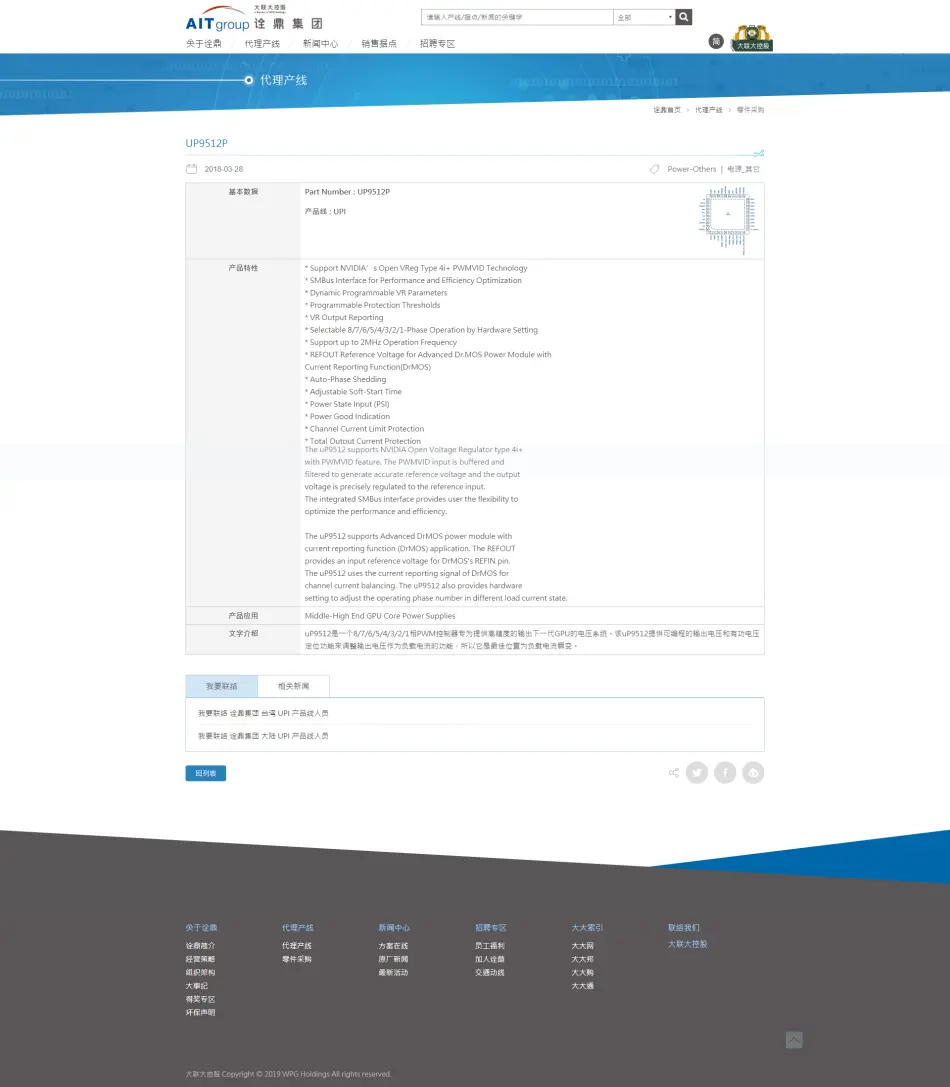Screen dimensions: 950x1087
Task: Open the footer 大事记 link
Action: coord(197,986)
